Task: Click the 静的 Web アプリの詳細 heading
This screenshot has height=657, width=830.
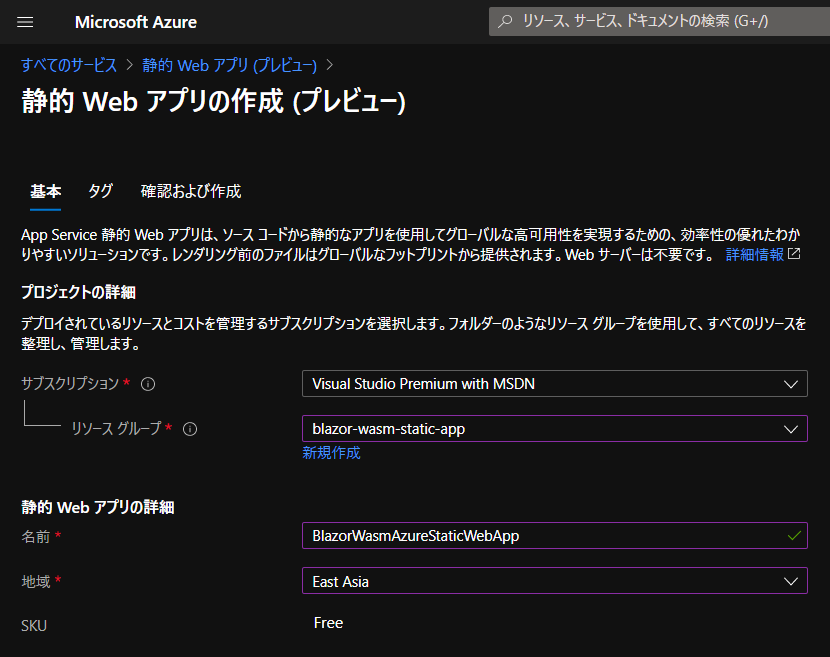Action: point(98,507)
